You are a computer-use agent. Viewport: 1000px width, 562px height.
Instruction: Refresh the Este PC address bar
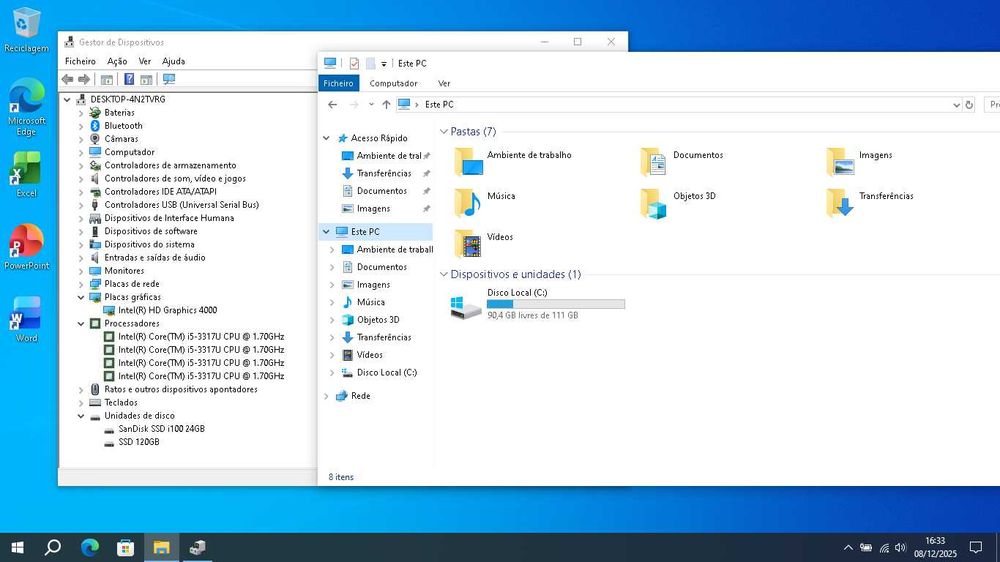tap(969, 105)
